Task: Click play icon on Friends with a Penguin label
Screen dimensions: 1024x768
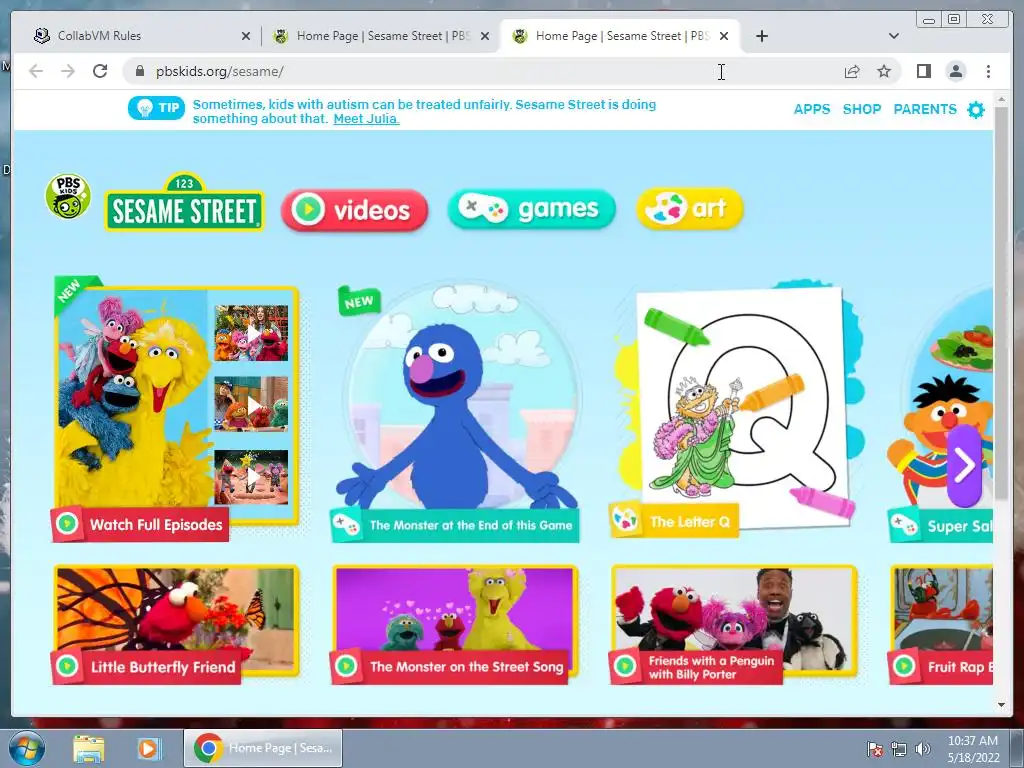Action: [x=625, y=666]
